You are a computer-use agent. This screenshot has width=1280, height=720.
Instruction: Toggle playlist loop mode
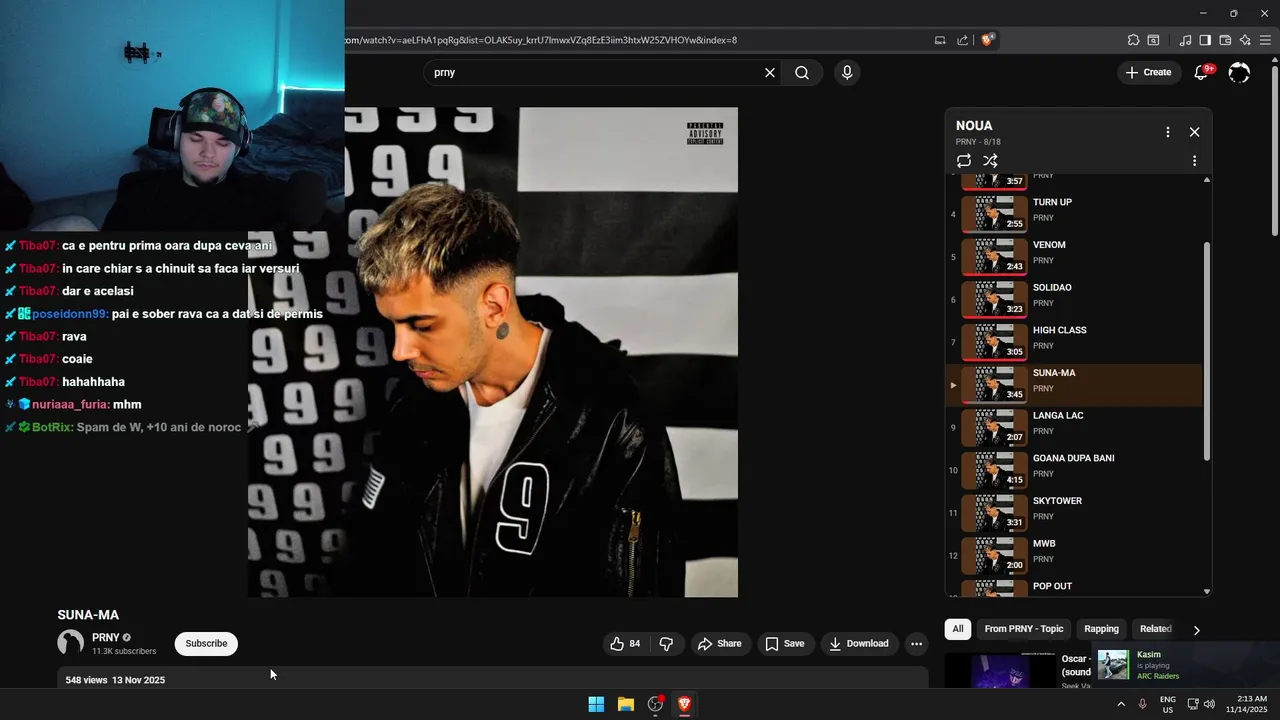964,161
